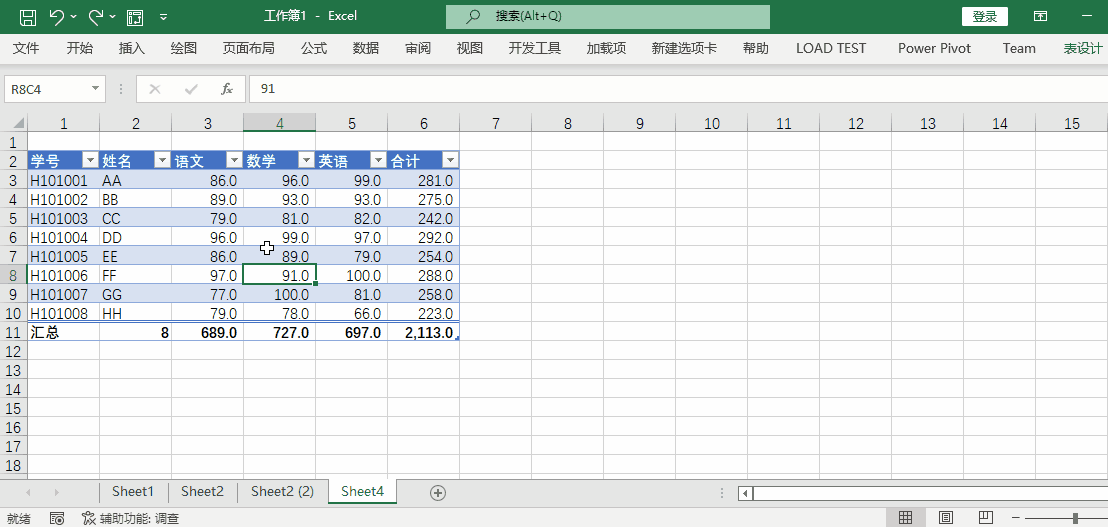Open the undo history dropdown arrow

point(73,17)
